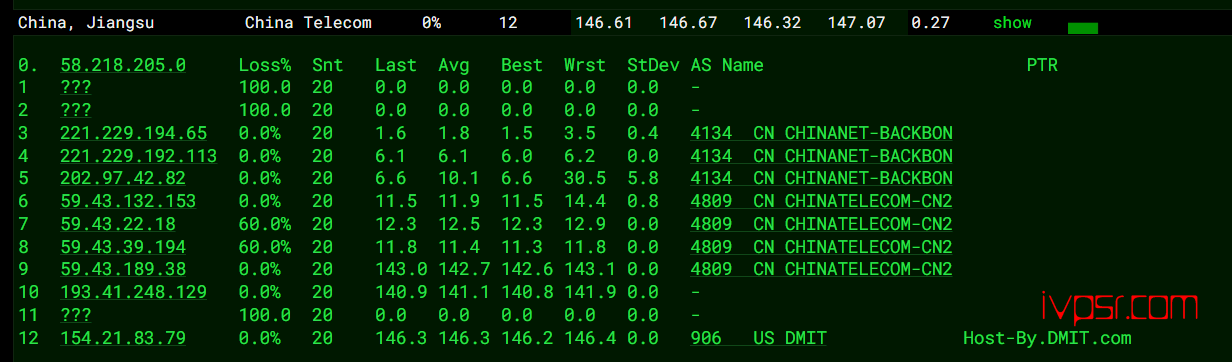Open the 906 US DMIT AS link
The image size is (1232, 362).
pyautogui.click(x=758, y=338)
